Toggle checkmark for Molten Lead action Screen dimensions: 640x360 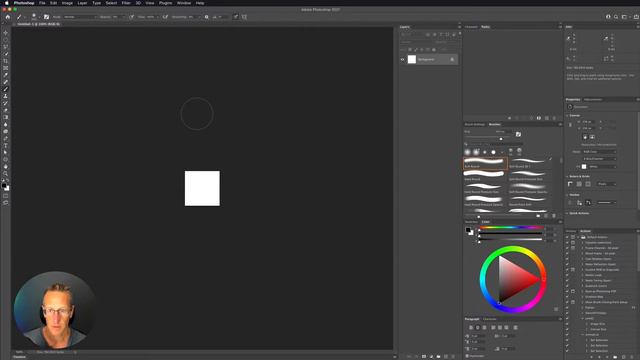tap(567, 275)
